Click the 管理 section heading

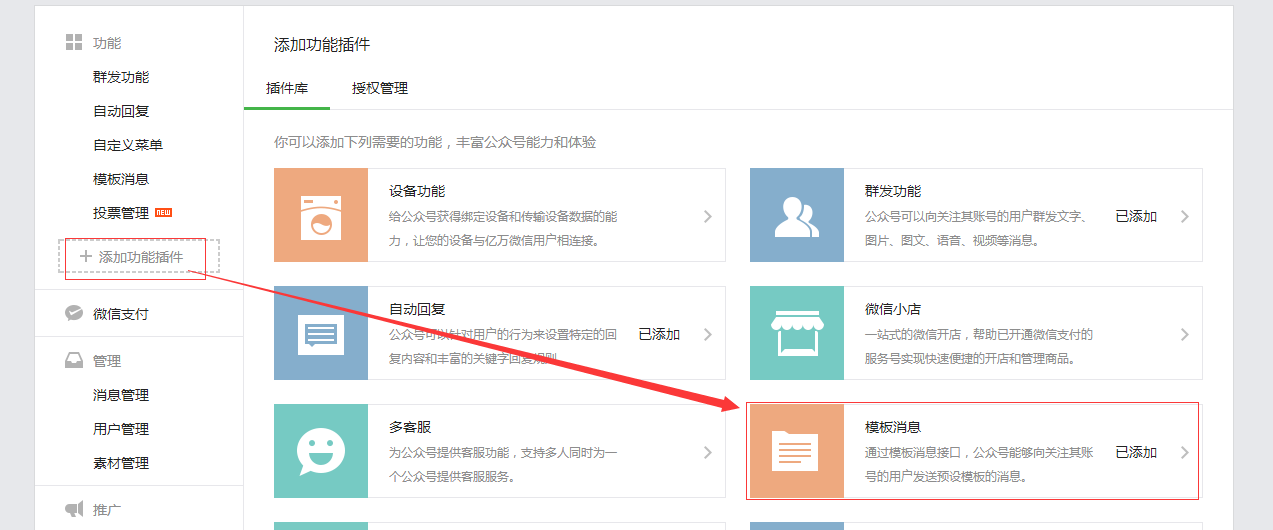pyautogui.click(x=107, y=361)
